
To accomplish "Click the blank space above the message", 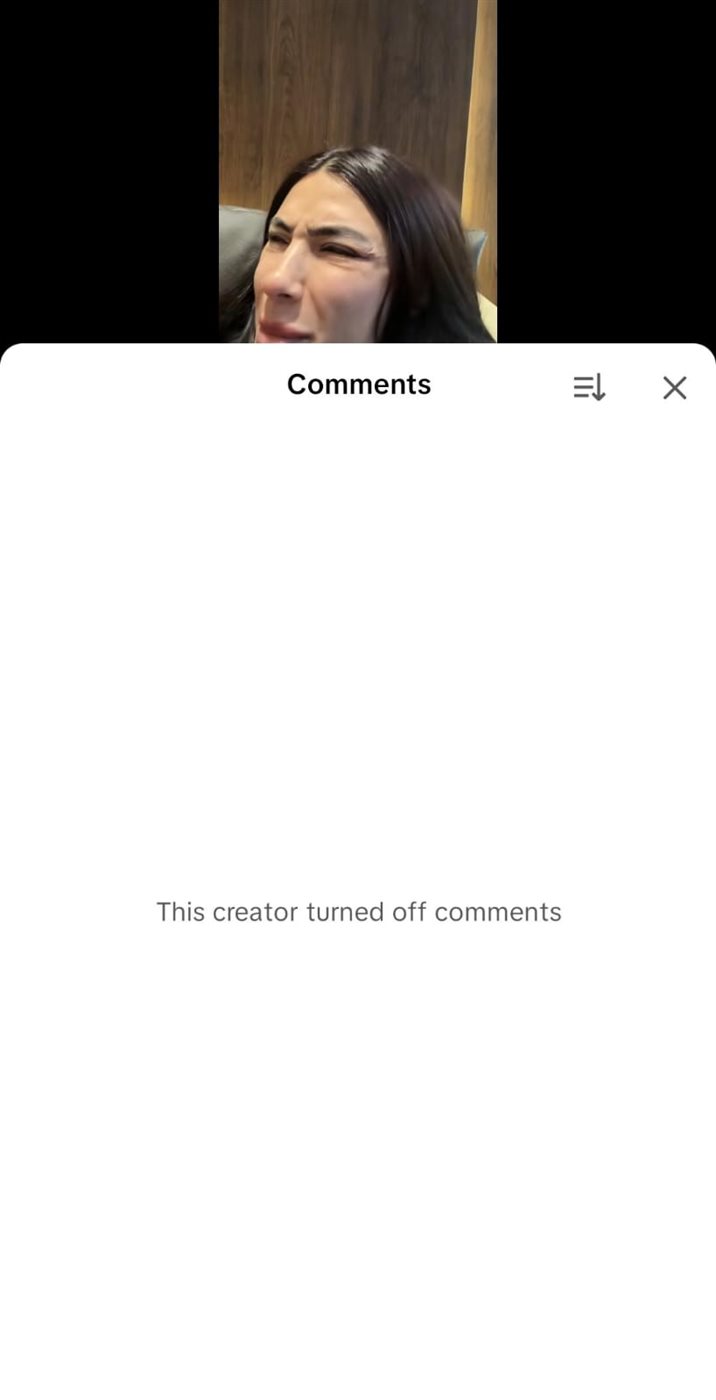I will pyautogui.click(x=358, y=650).
